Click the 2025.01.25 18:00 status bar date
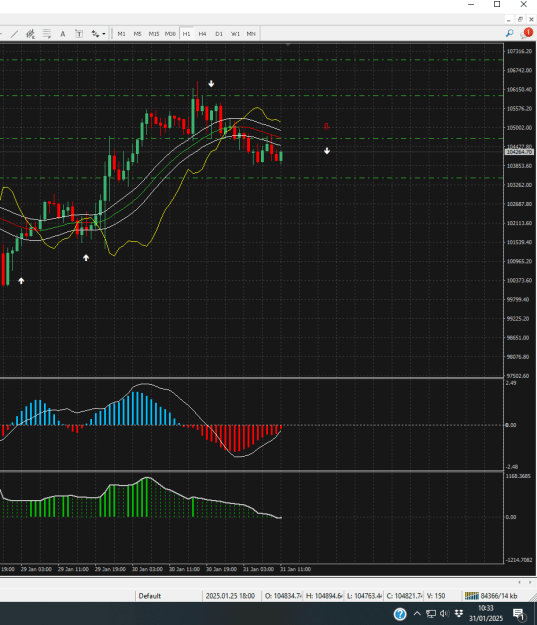This screenshot has height=625, width=537. (230, 596)
